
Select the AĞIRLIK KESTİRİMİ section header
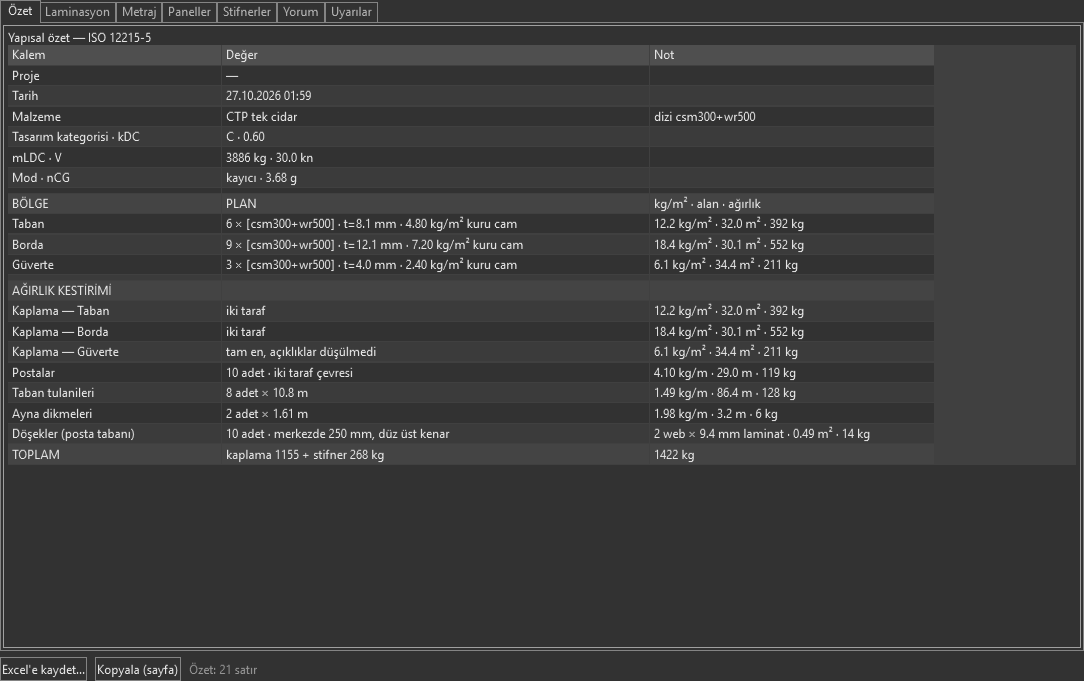tap(115, 290)
